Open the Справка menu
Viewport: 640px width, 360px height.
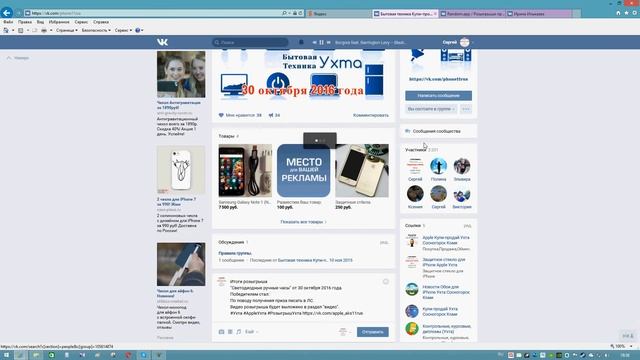(101, 22)
